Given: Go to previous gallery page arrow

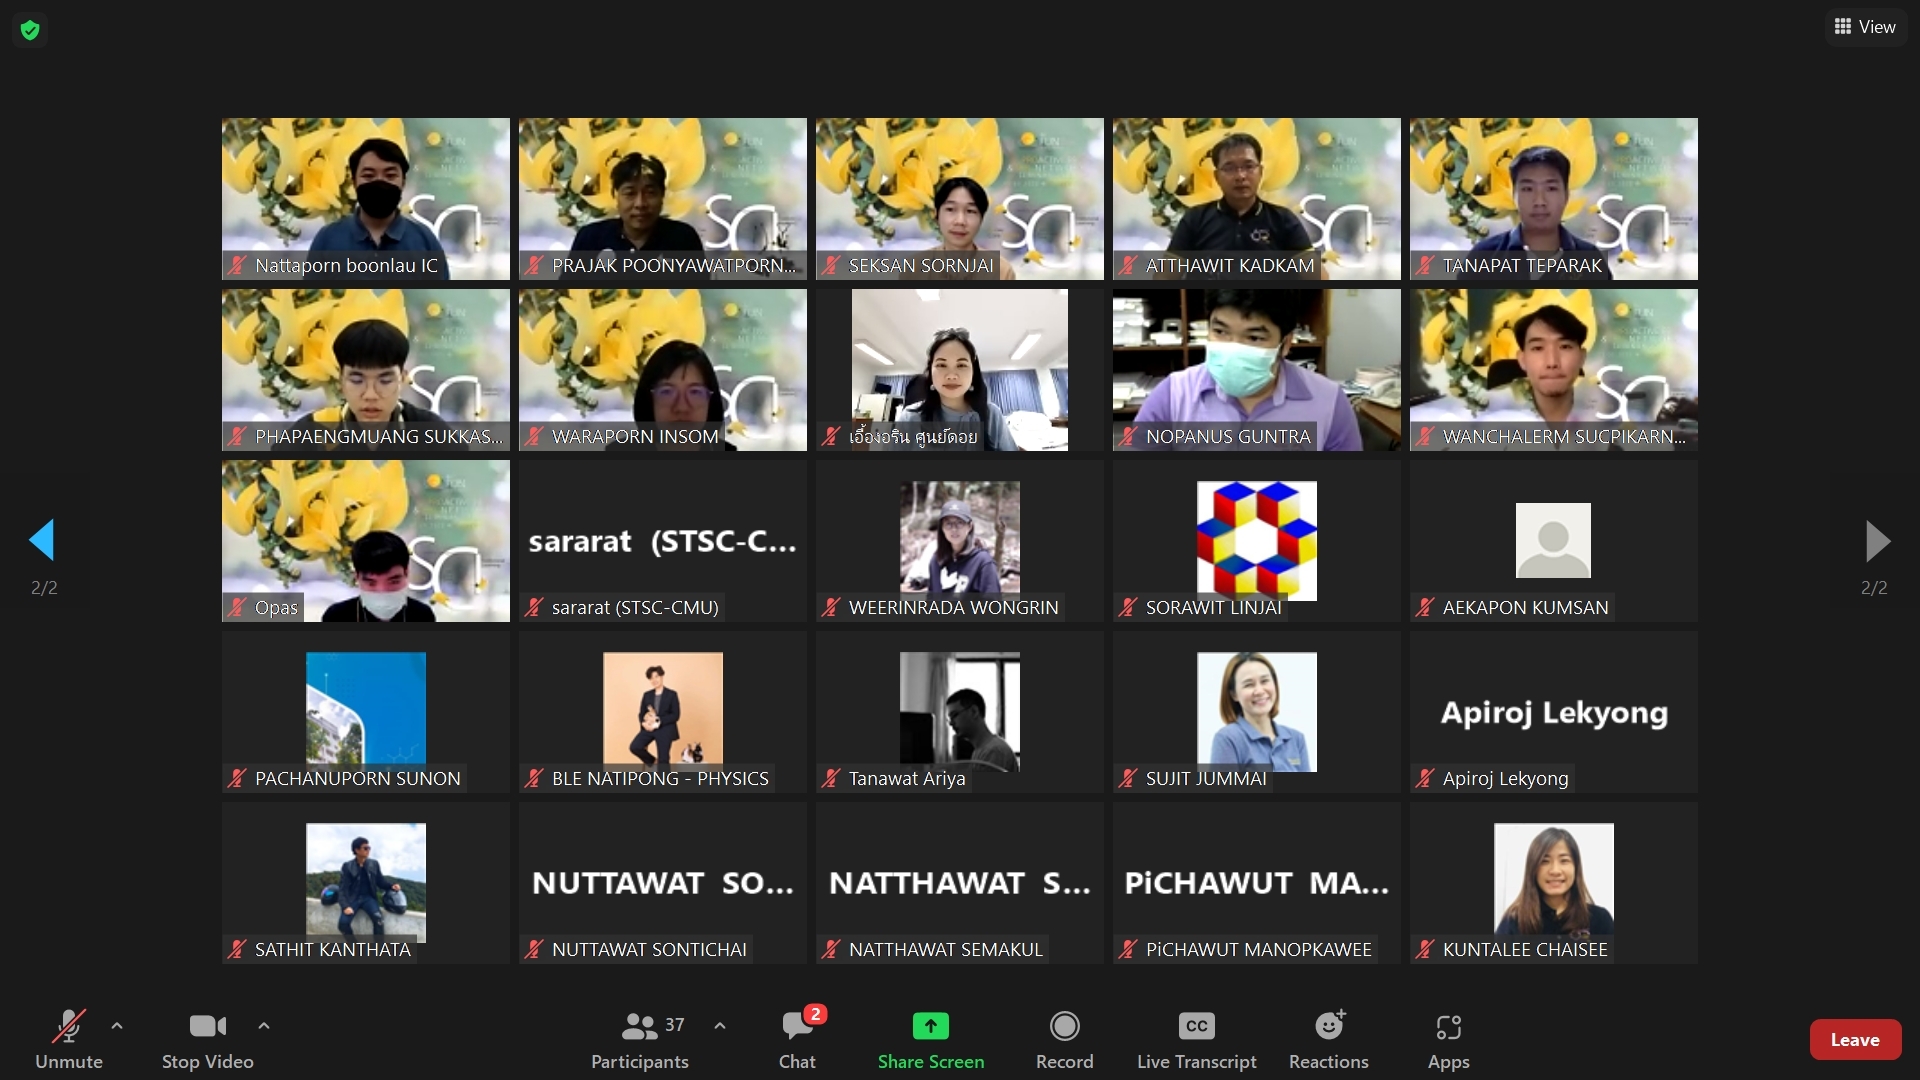Looking at the screenshot, I should [x=42, y=540].
